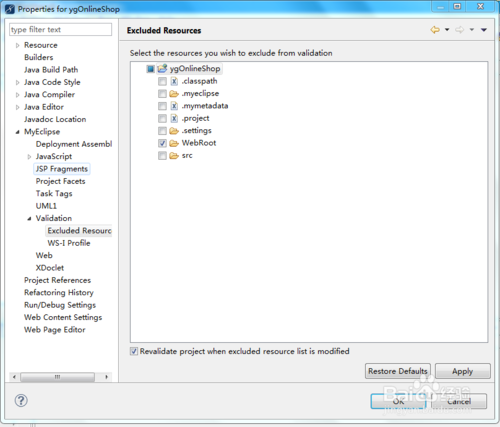Select Excluded Resources under Validation
The height and width of the screenshot is (427, 500).
coord(79,230)
